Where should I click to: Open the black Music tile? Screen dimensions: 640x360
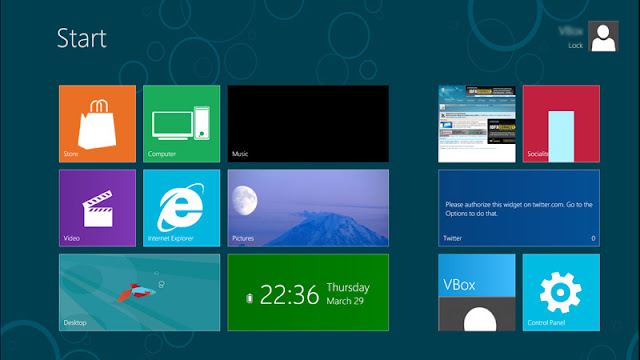click(308, 124)
